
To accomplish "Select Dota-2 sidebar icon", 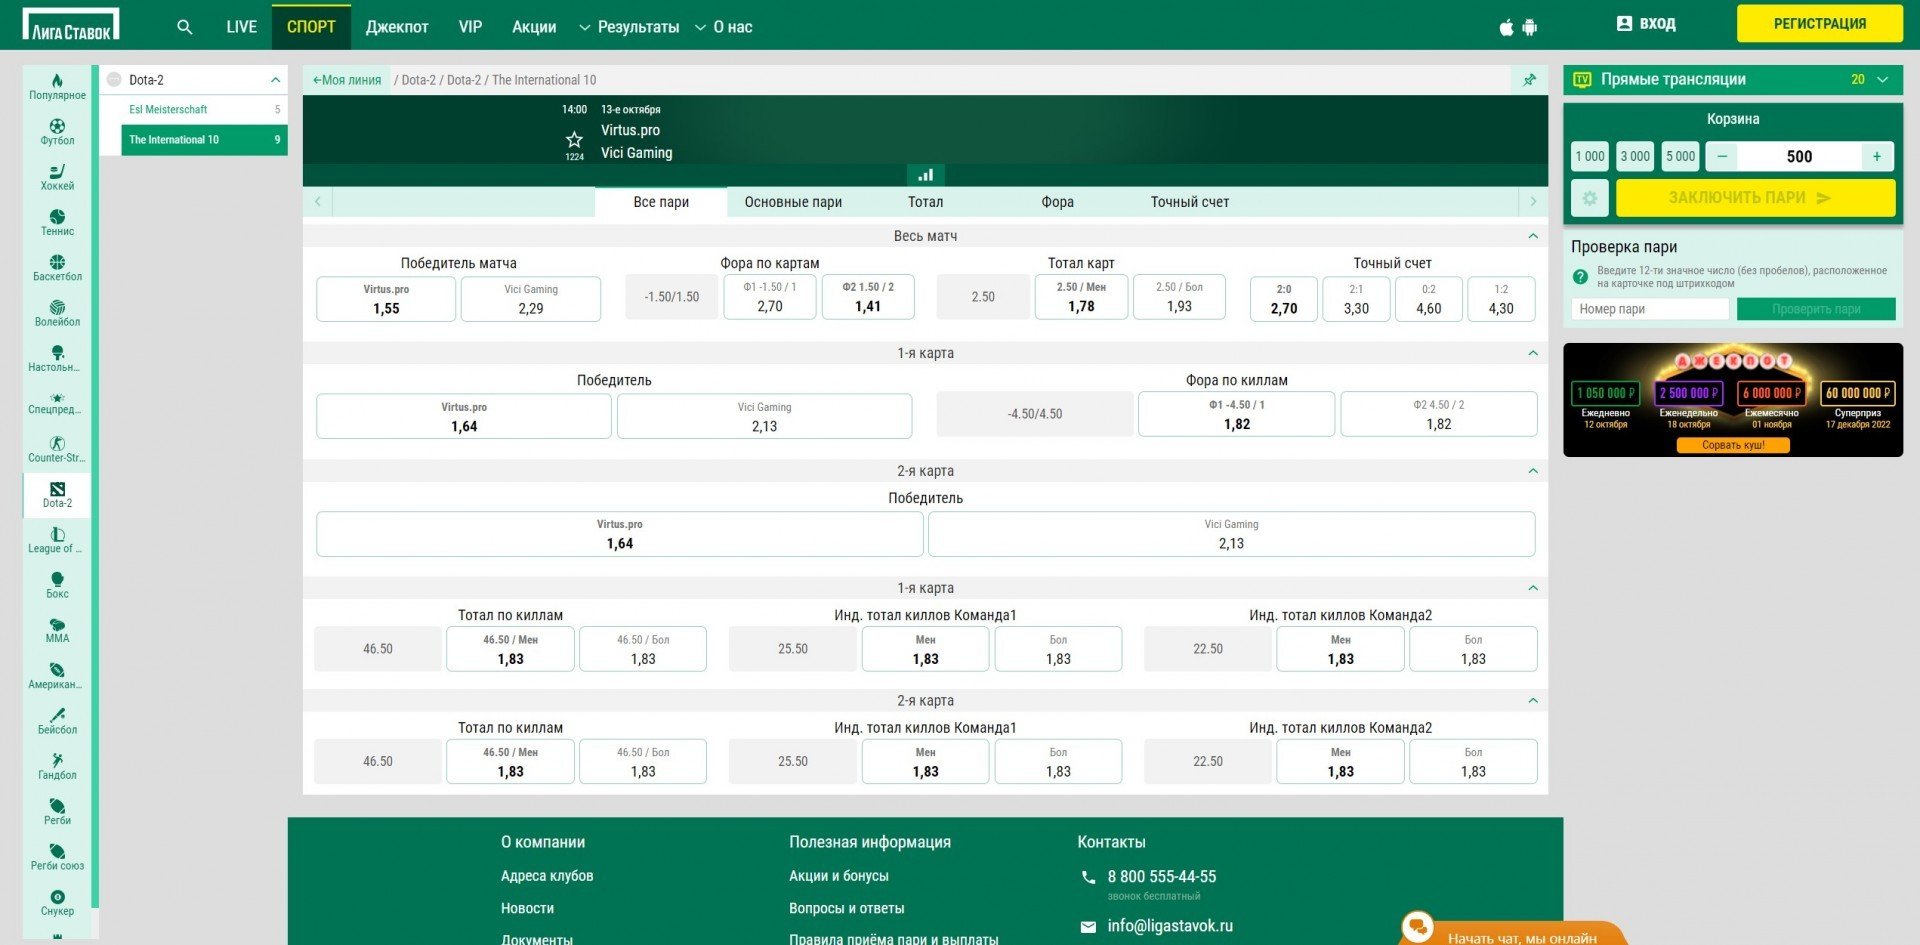I will [57, 494].
